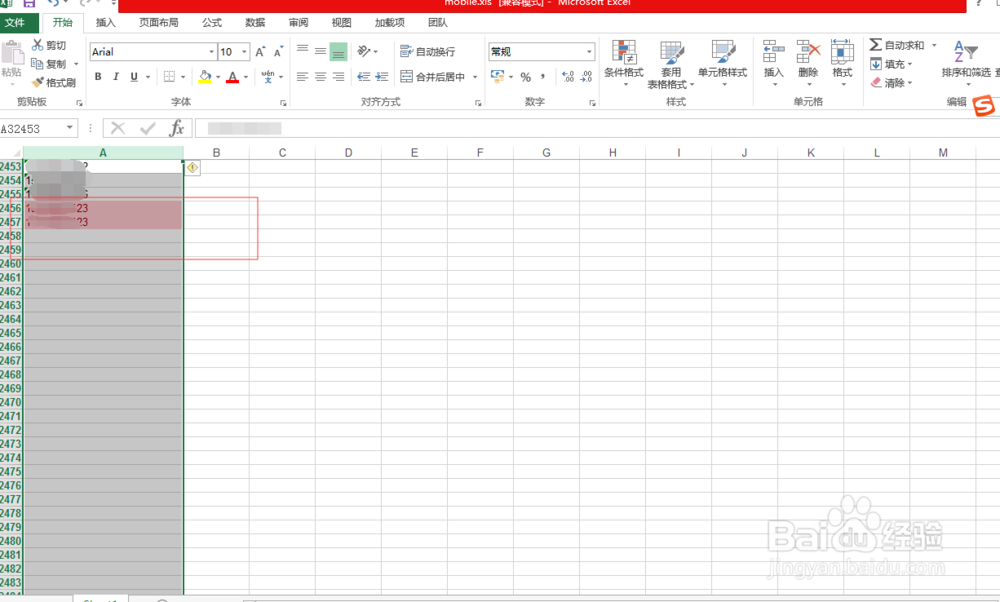This screenshot has height=602, width=1000.
Task: Open the font size dropdown
Action: 244,52
